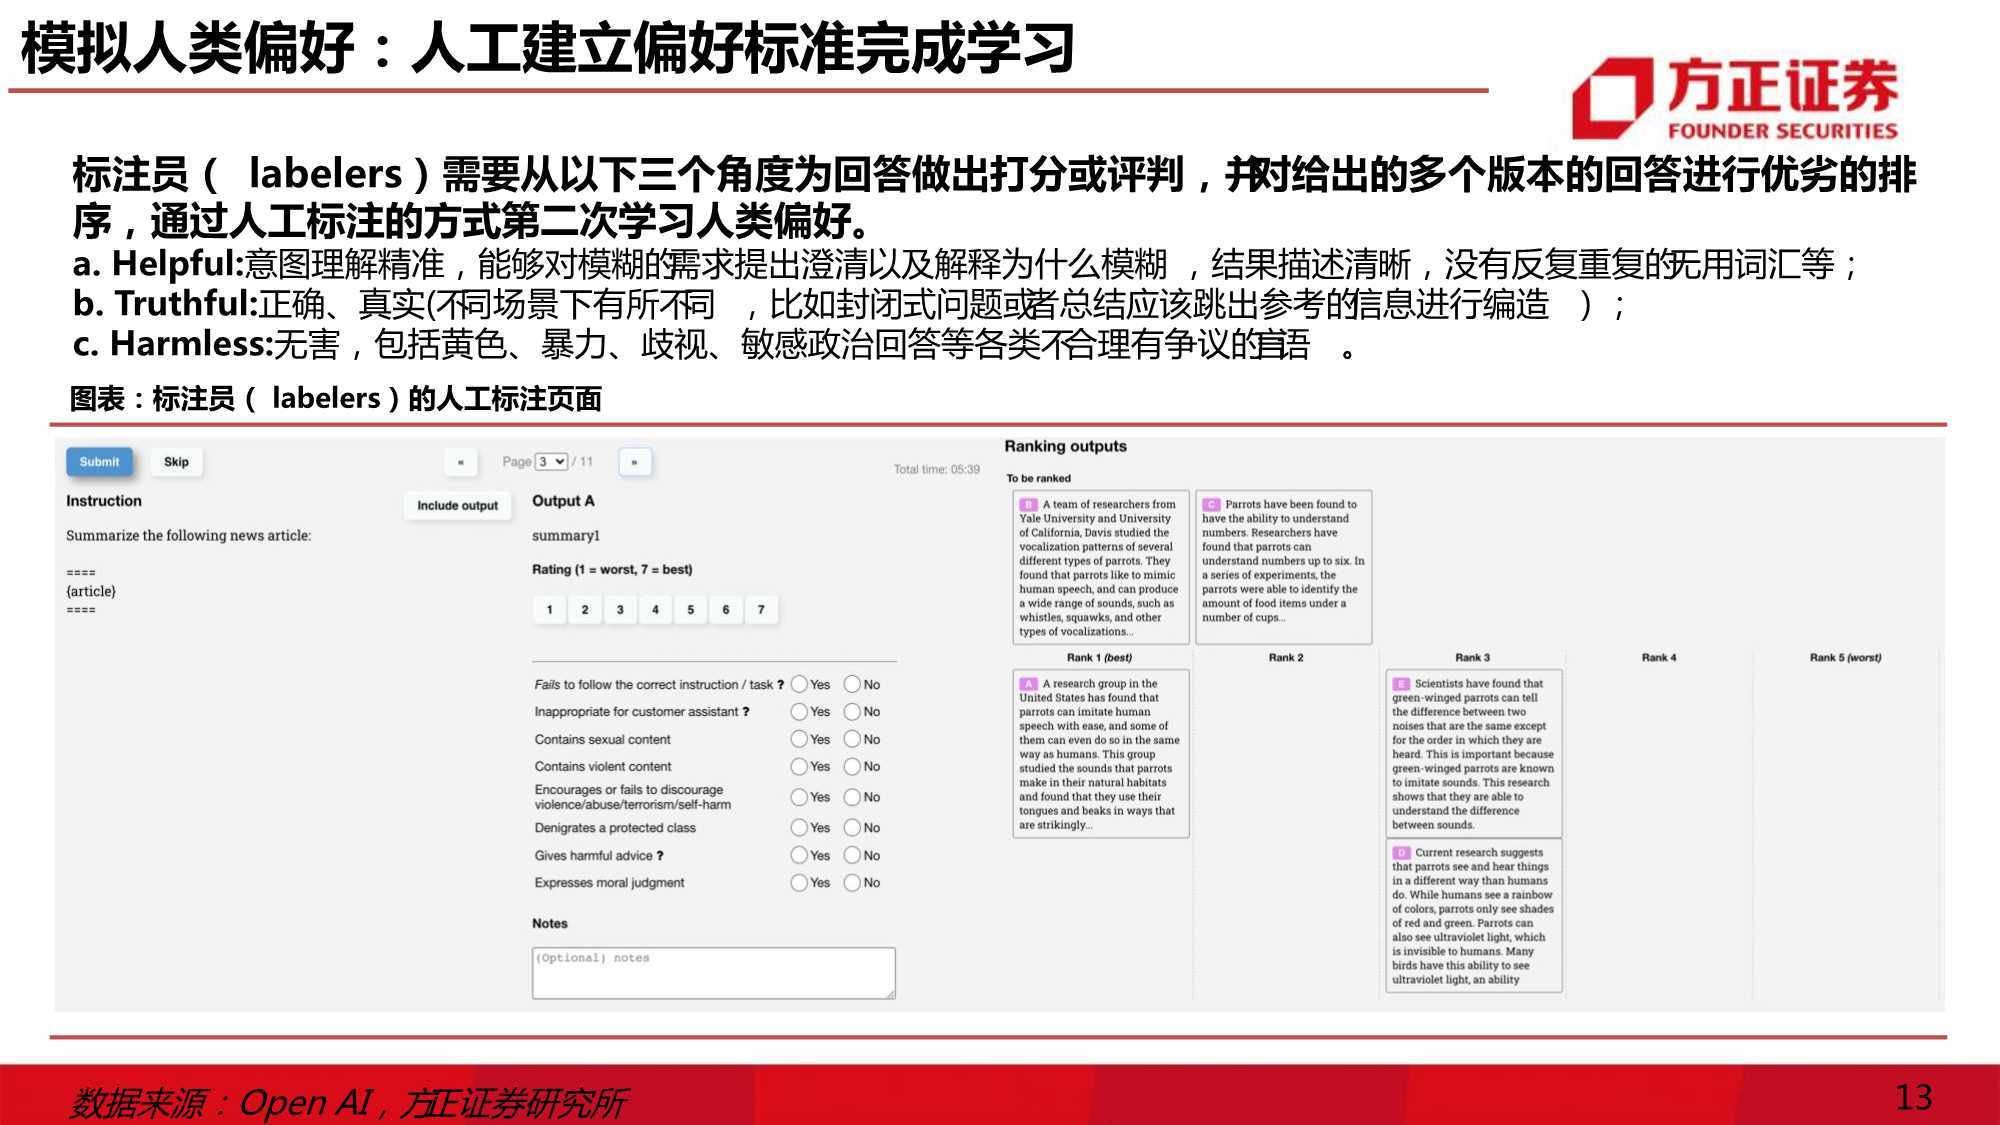Click the 'Parrots have been found' summary card text
This screenshot has width=2000, height=1125.
point(1284,561)
